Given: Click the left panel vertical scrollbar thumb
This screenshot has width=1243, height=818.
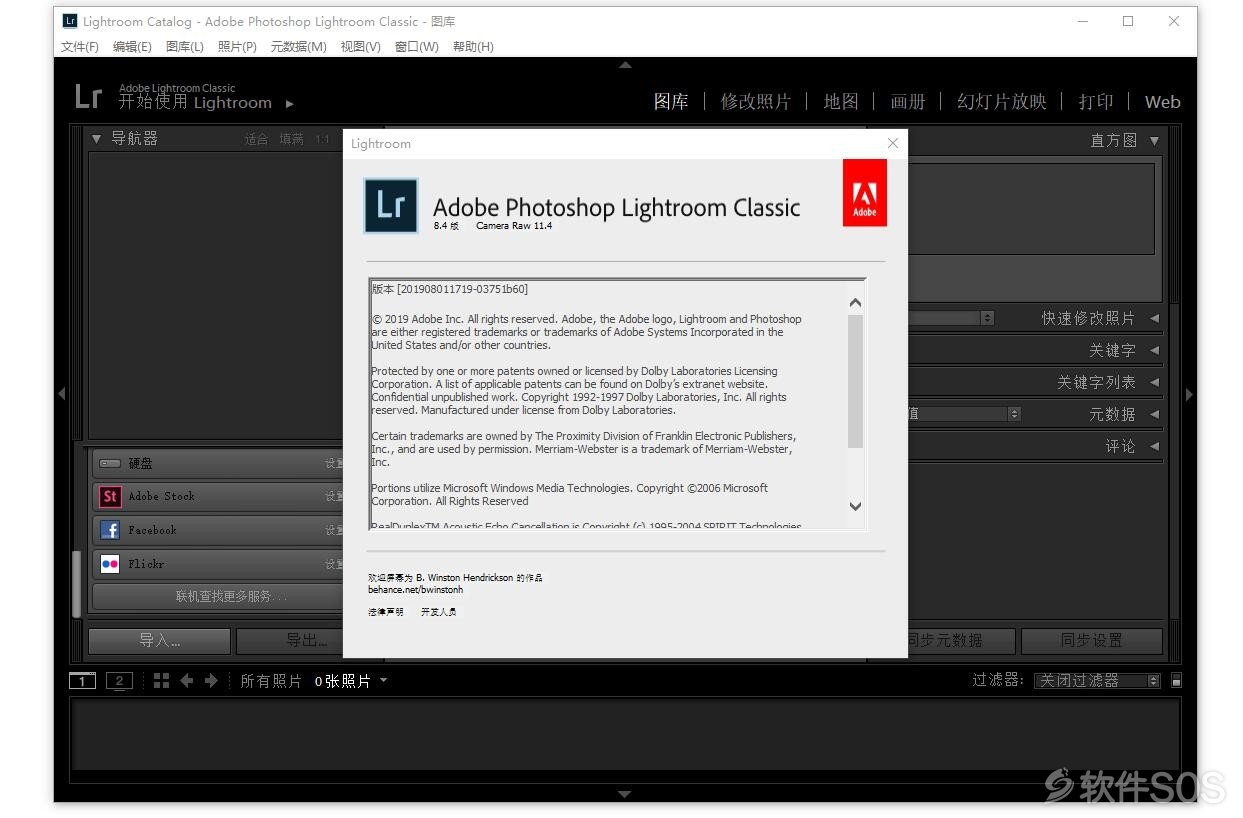Looking at the screenshot, I should [77, 584].
